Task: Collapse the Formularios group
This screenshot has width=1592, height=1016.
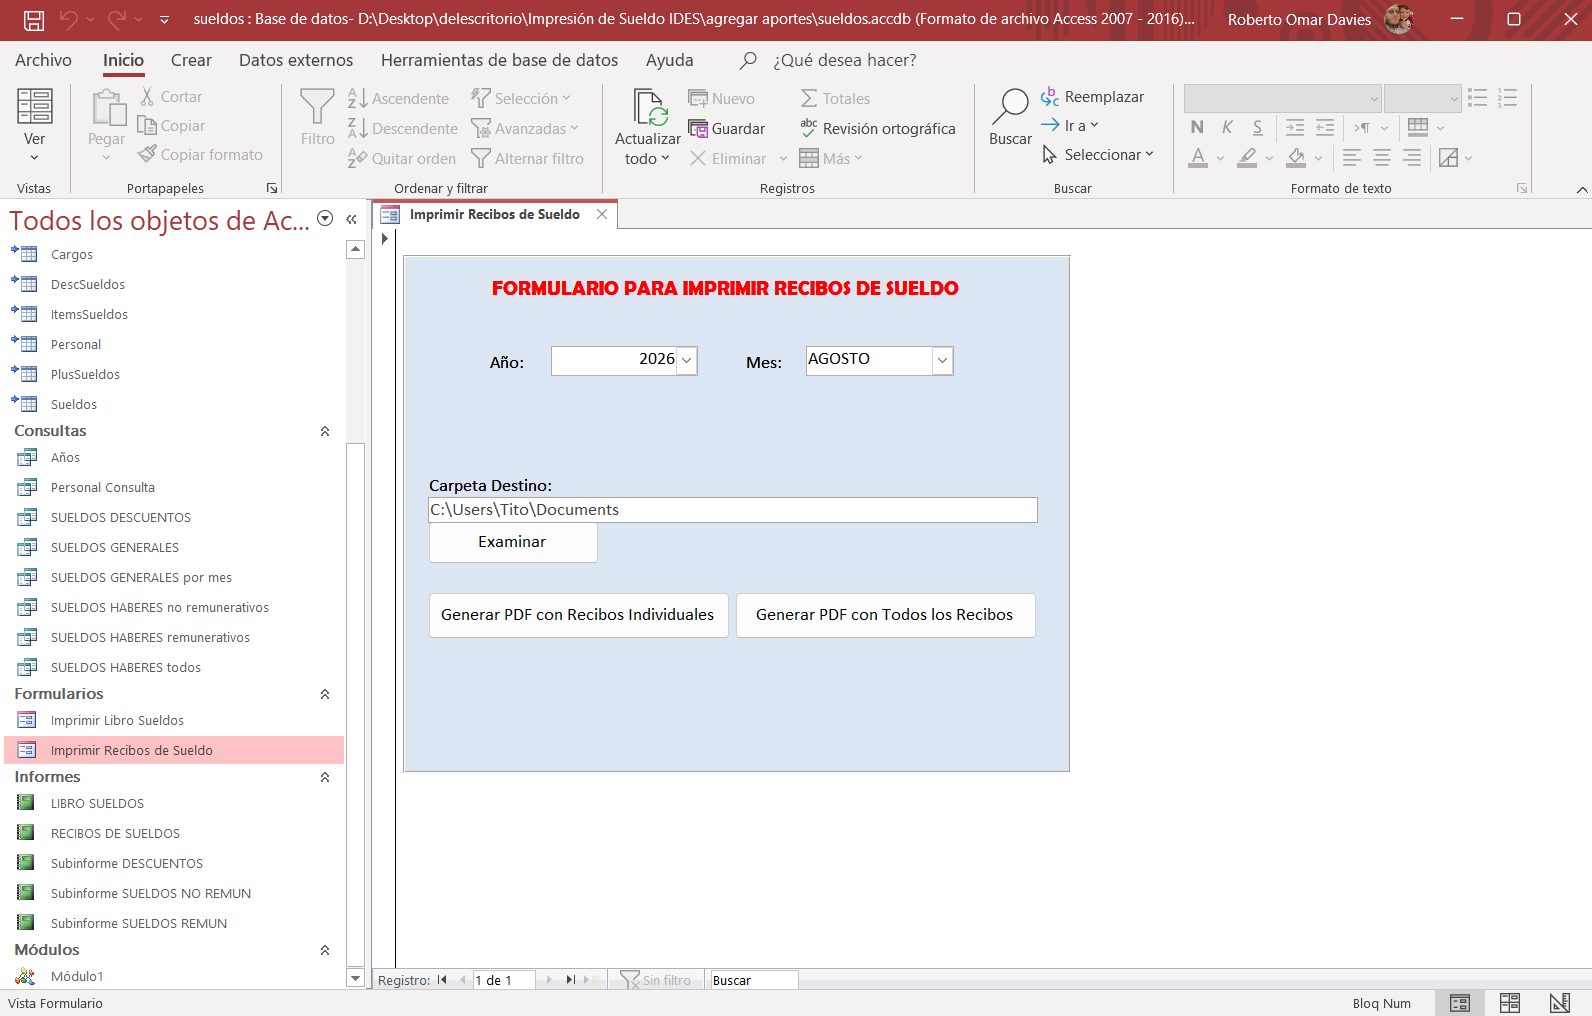Action: pos(325,694)
